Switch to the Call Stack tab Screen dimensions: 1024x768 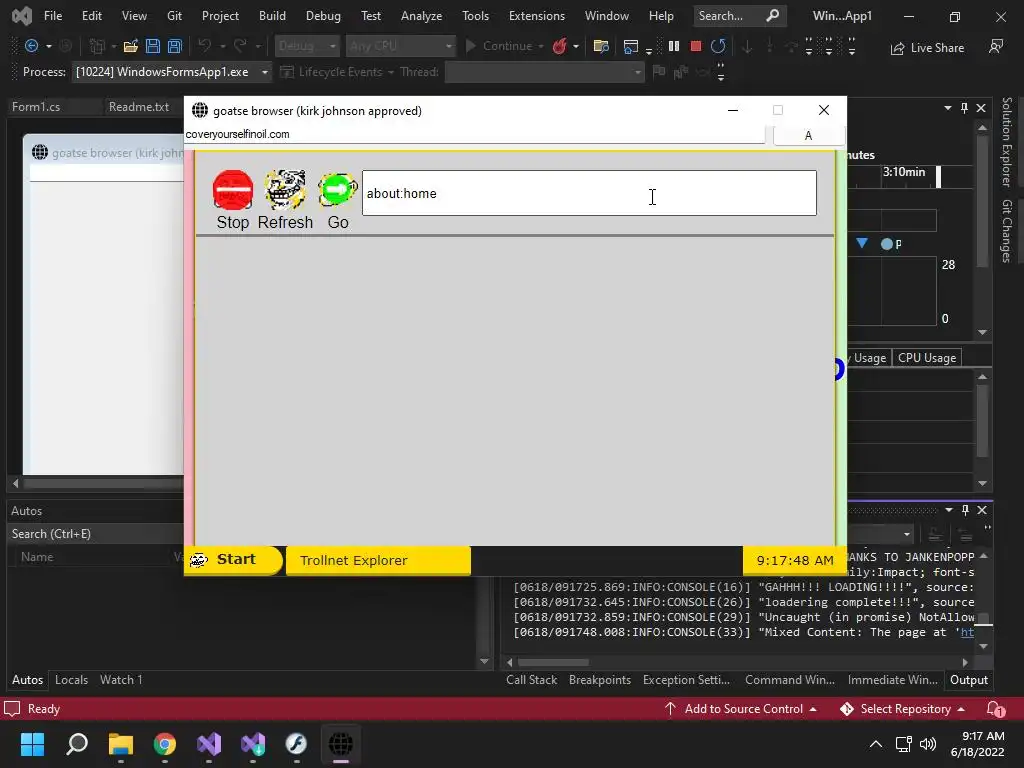tap(531, 680)
